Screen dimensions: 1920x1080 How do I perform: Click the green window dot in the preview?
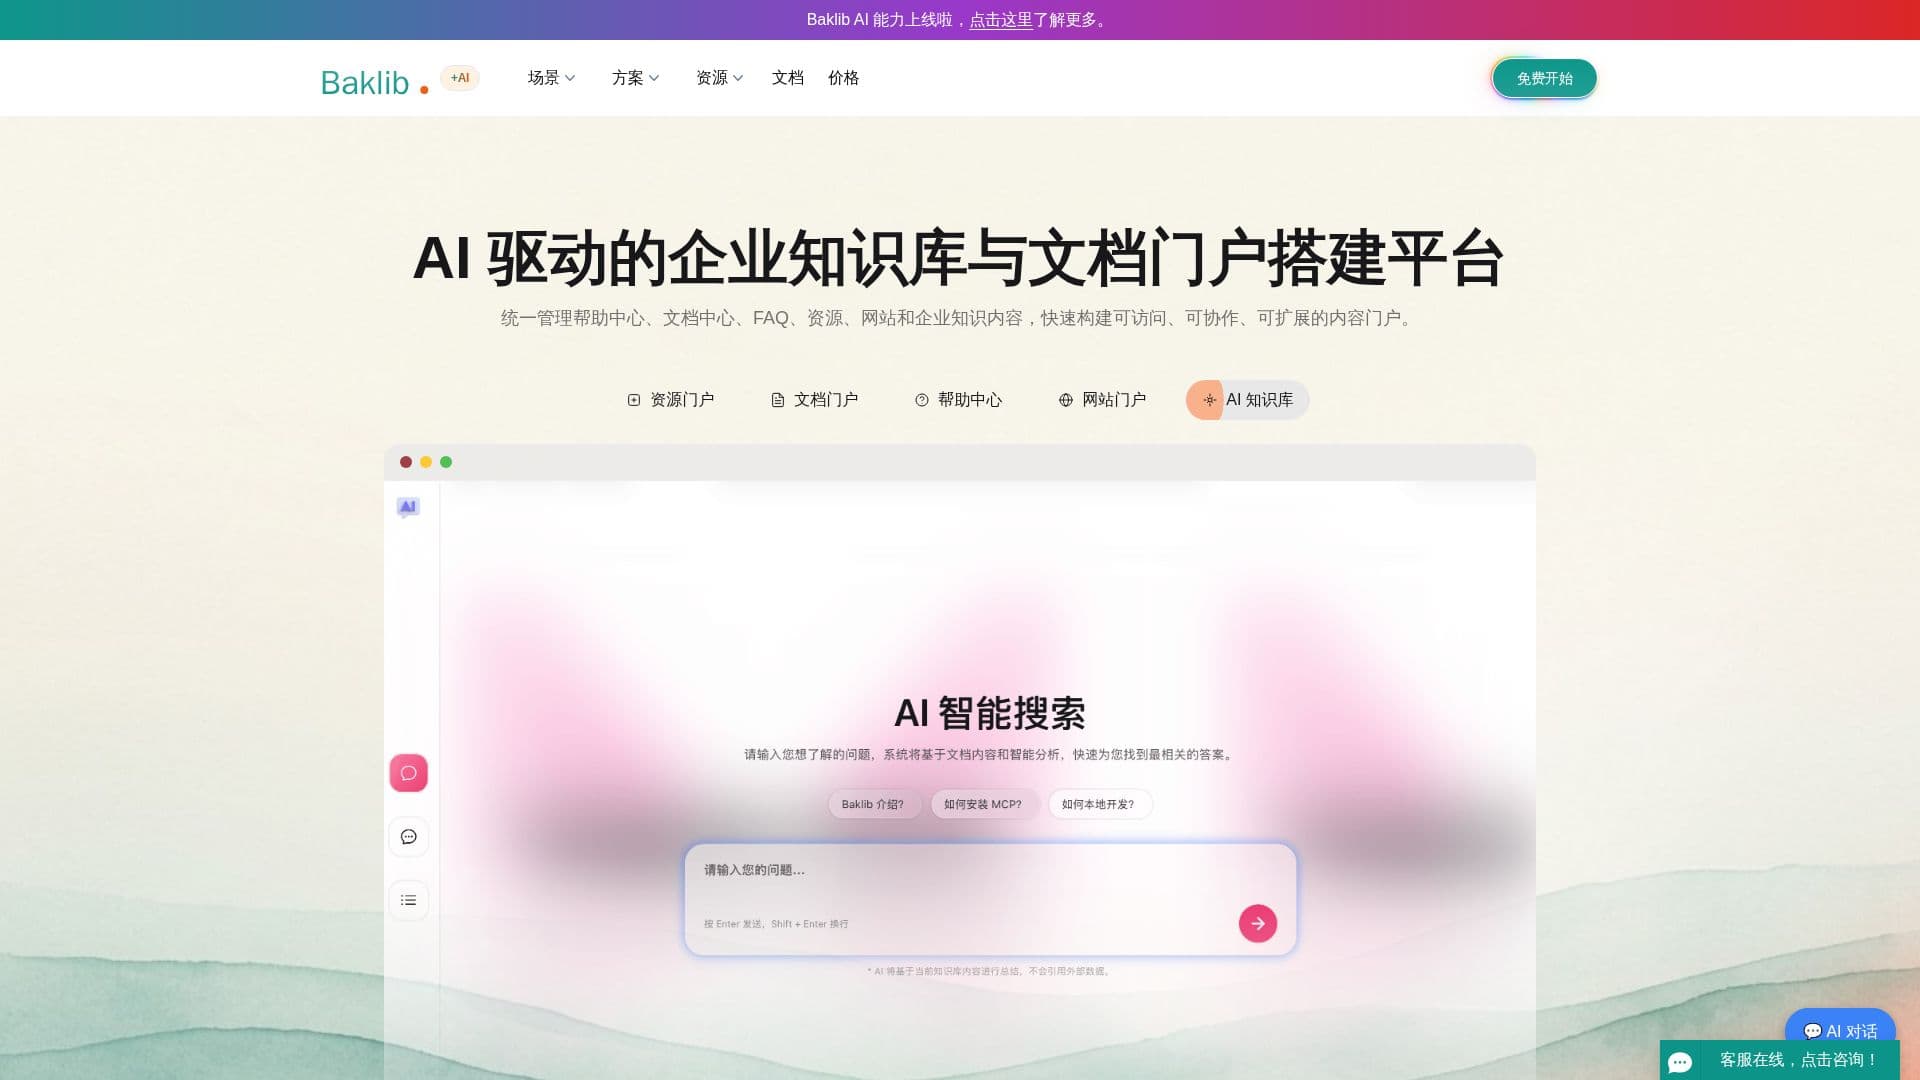point(446,462)
